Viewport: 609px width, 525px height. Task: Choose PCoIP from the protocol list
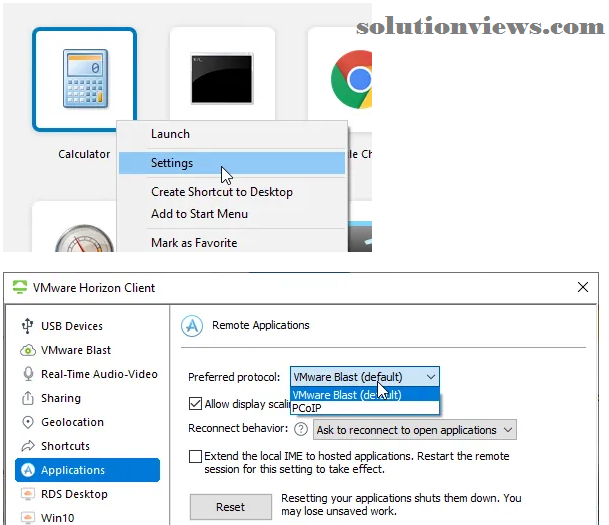pyautogui.click(x=365, y=408)
